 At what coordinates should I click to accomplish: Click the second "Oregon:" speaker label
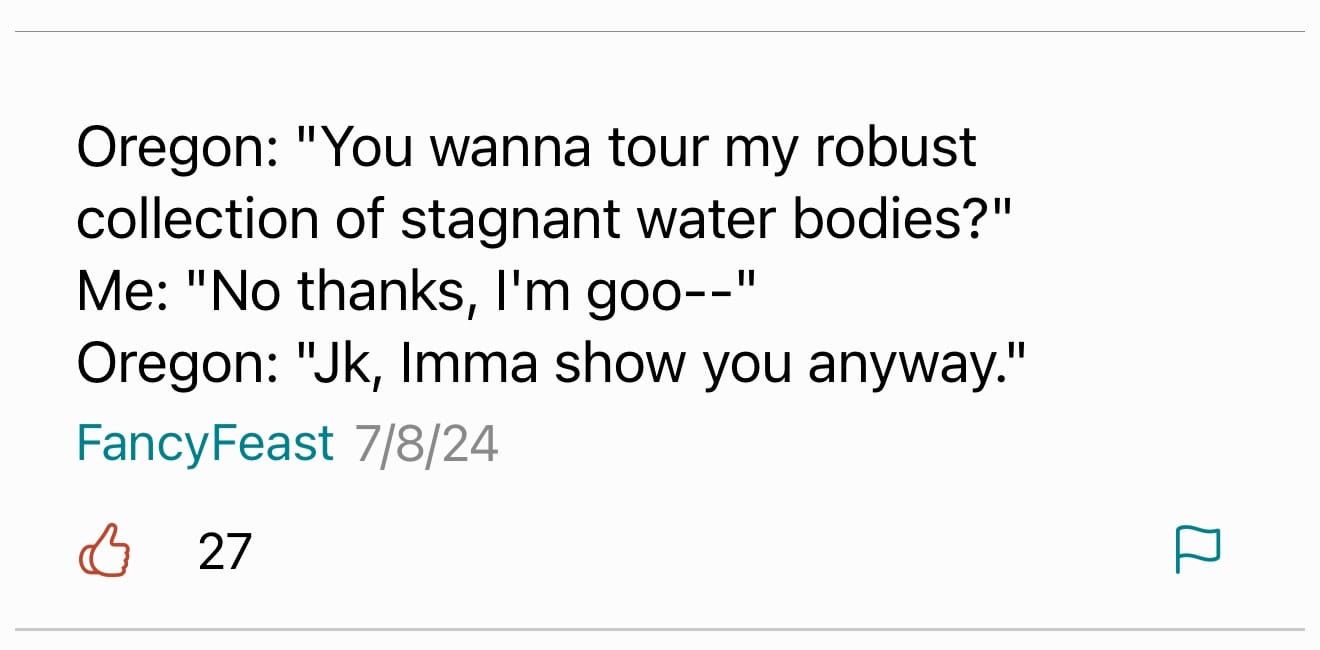click(x=170, y=367)
